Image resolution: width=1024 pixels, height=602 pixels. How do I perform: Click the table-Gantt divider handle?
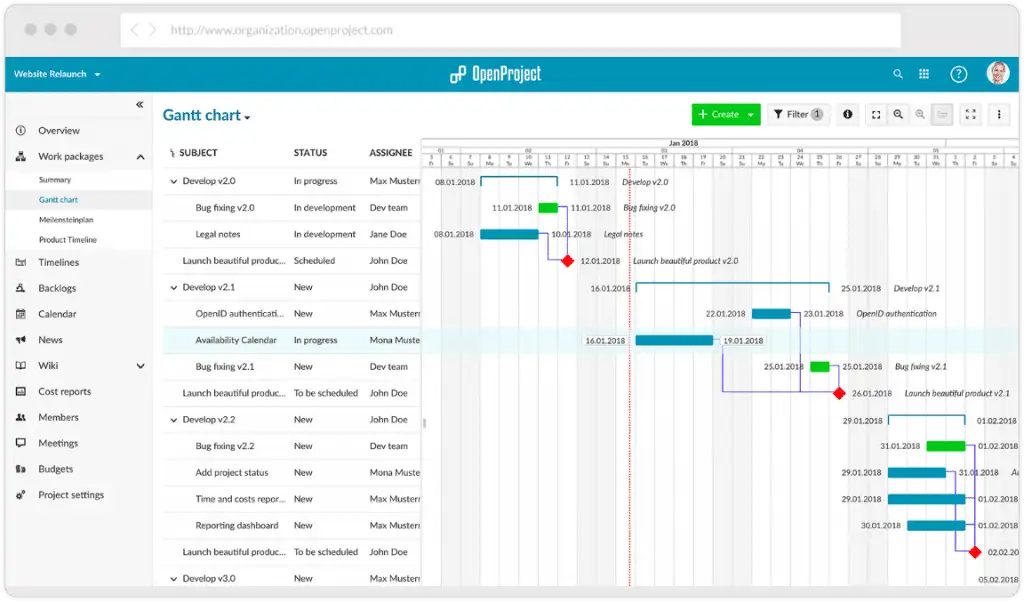click(x=424, y=423)
